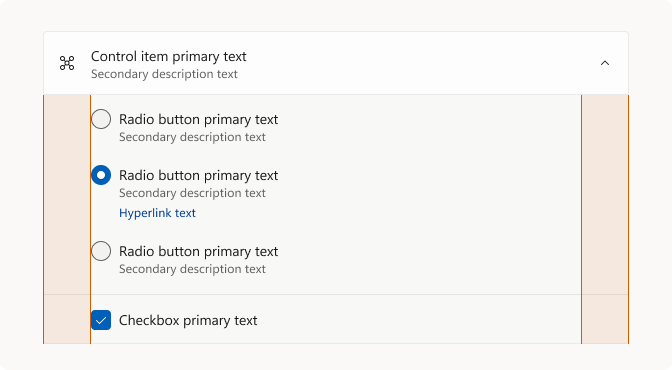Click the description directly above Hyperlink text
This screenshot has height=370, width=672.
[192, 193]
